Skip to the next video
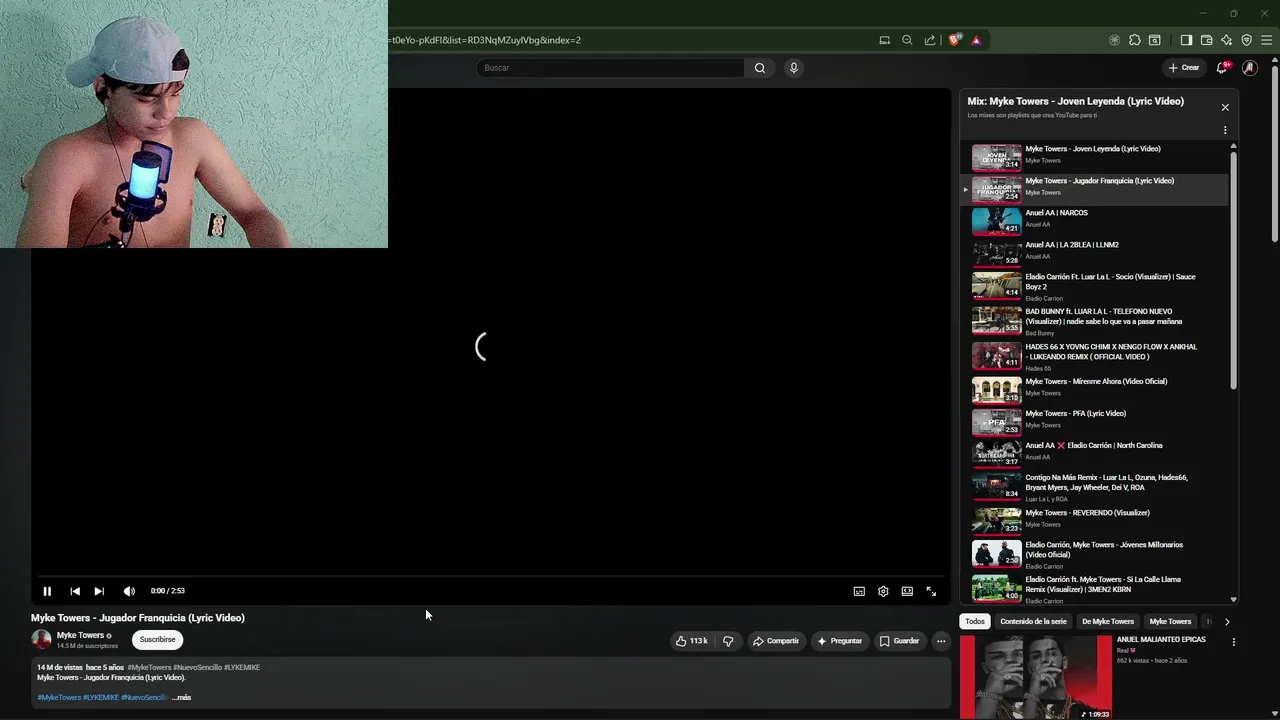This screenshot has width=1280, height=720. pyautogui.click(x=99, y=591)
